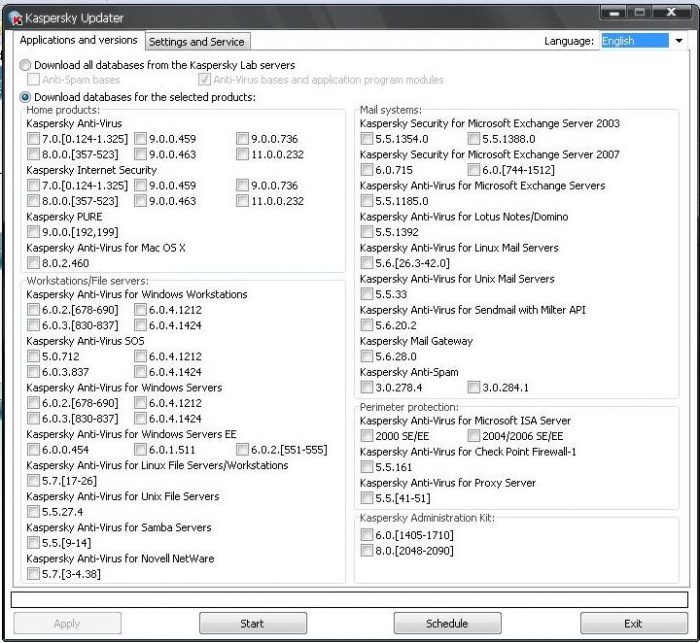This screenshot has height=643, width=700.
Task: Enable Kaspersky Anti-Spam 3.0.284.1
Action: tap(473, 388)
